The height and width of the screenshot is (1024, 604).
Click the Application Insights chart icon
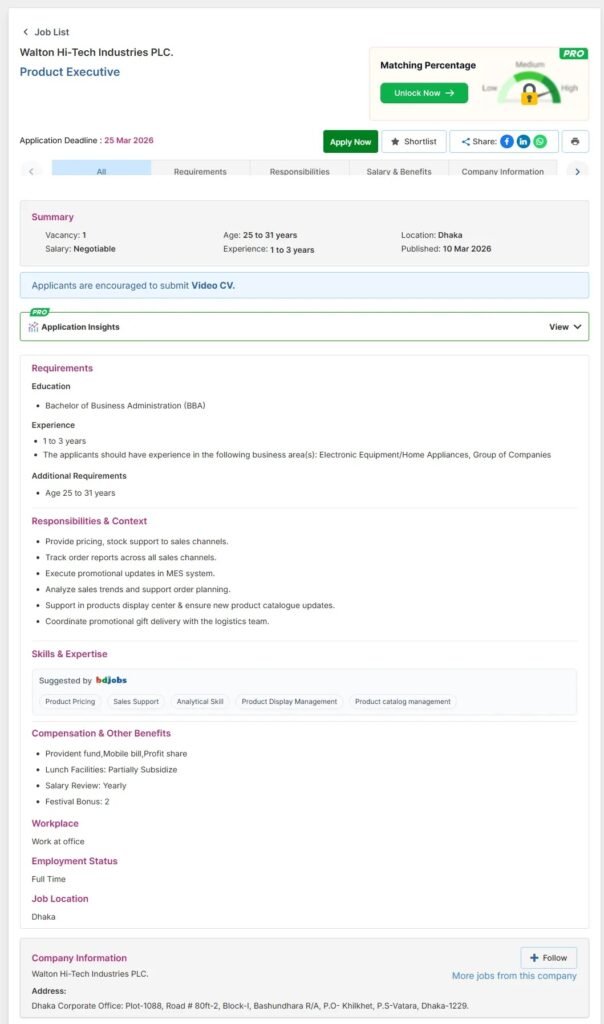(x=33, y=327)
